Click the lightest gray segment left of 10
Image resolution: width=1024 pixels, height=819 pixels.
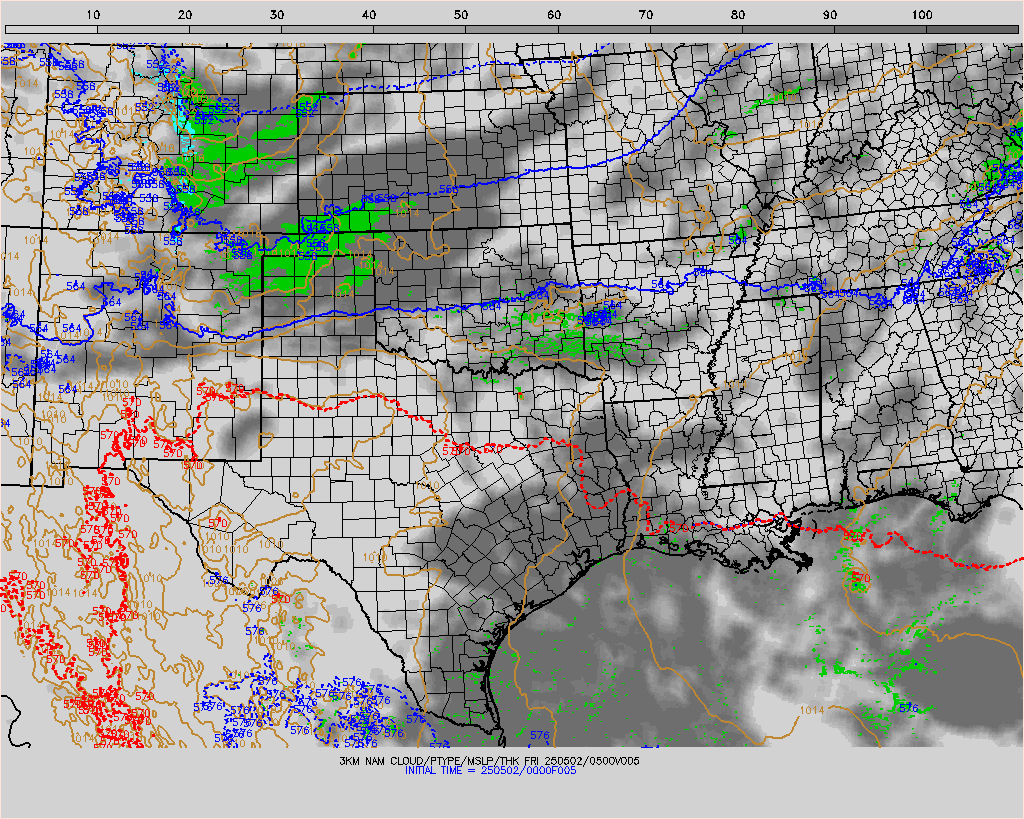[x=51, y=29]
